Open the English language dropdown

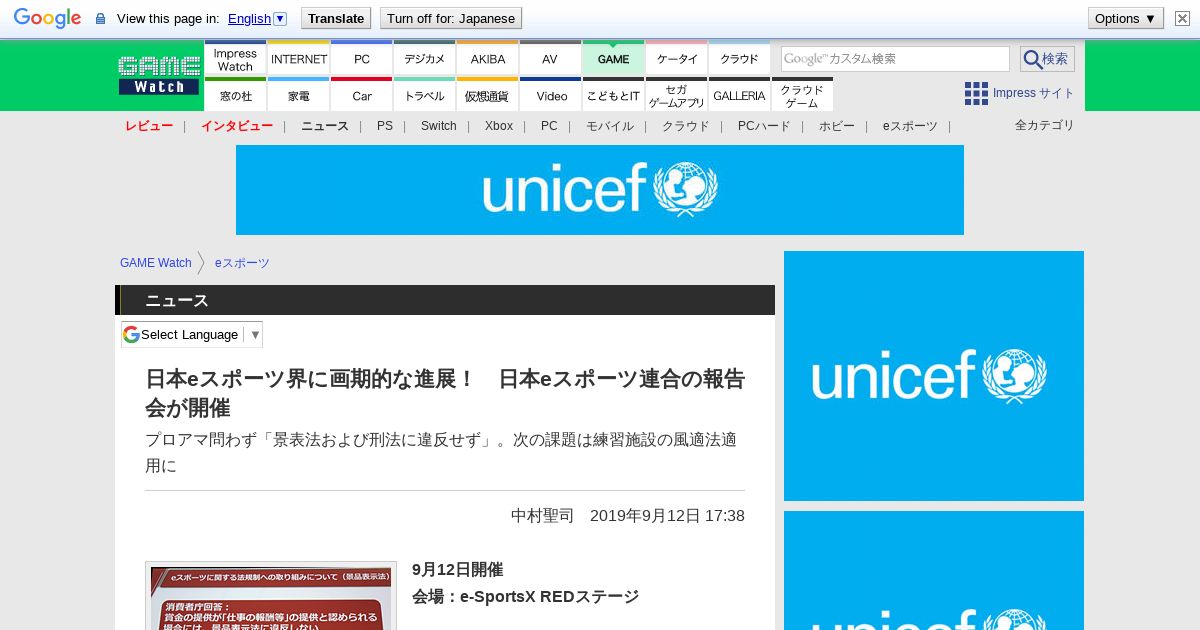point(257,18)
